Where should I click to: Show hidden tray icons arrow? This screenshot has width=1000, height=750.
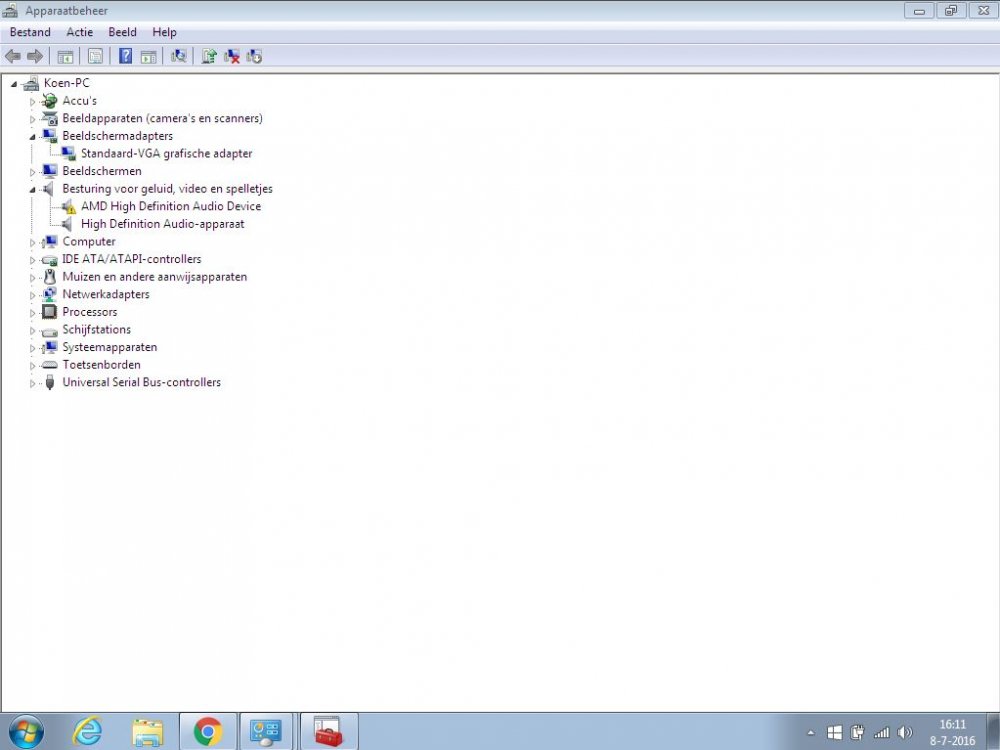[x=811, y=733]
